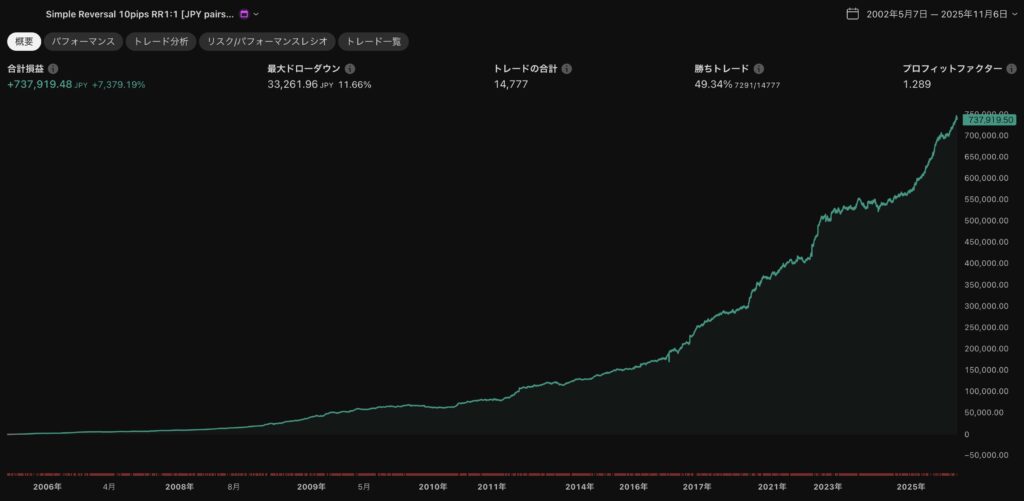Click the info icon beside 勝ちトレード

pyautogui.click(x=759, y=69)
